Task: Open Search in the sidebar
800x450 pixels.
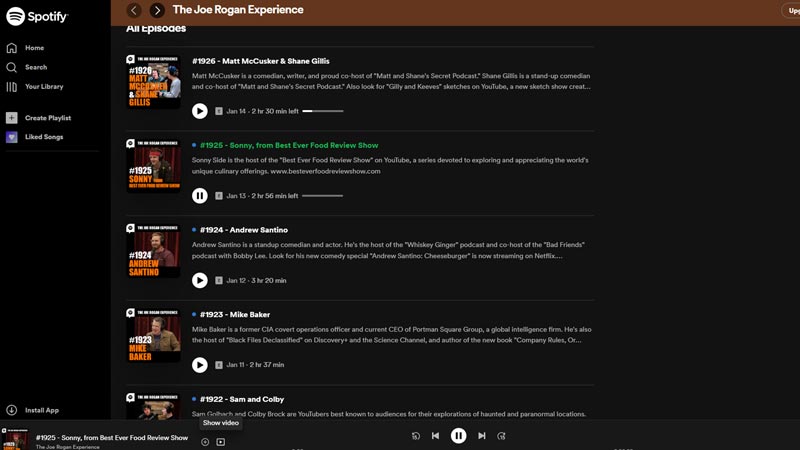Action: [x=27, y=67]
